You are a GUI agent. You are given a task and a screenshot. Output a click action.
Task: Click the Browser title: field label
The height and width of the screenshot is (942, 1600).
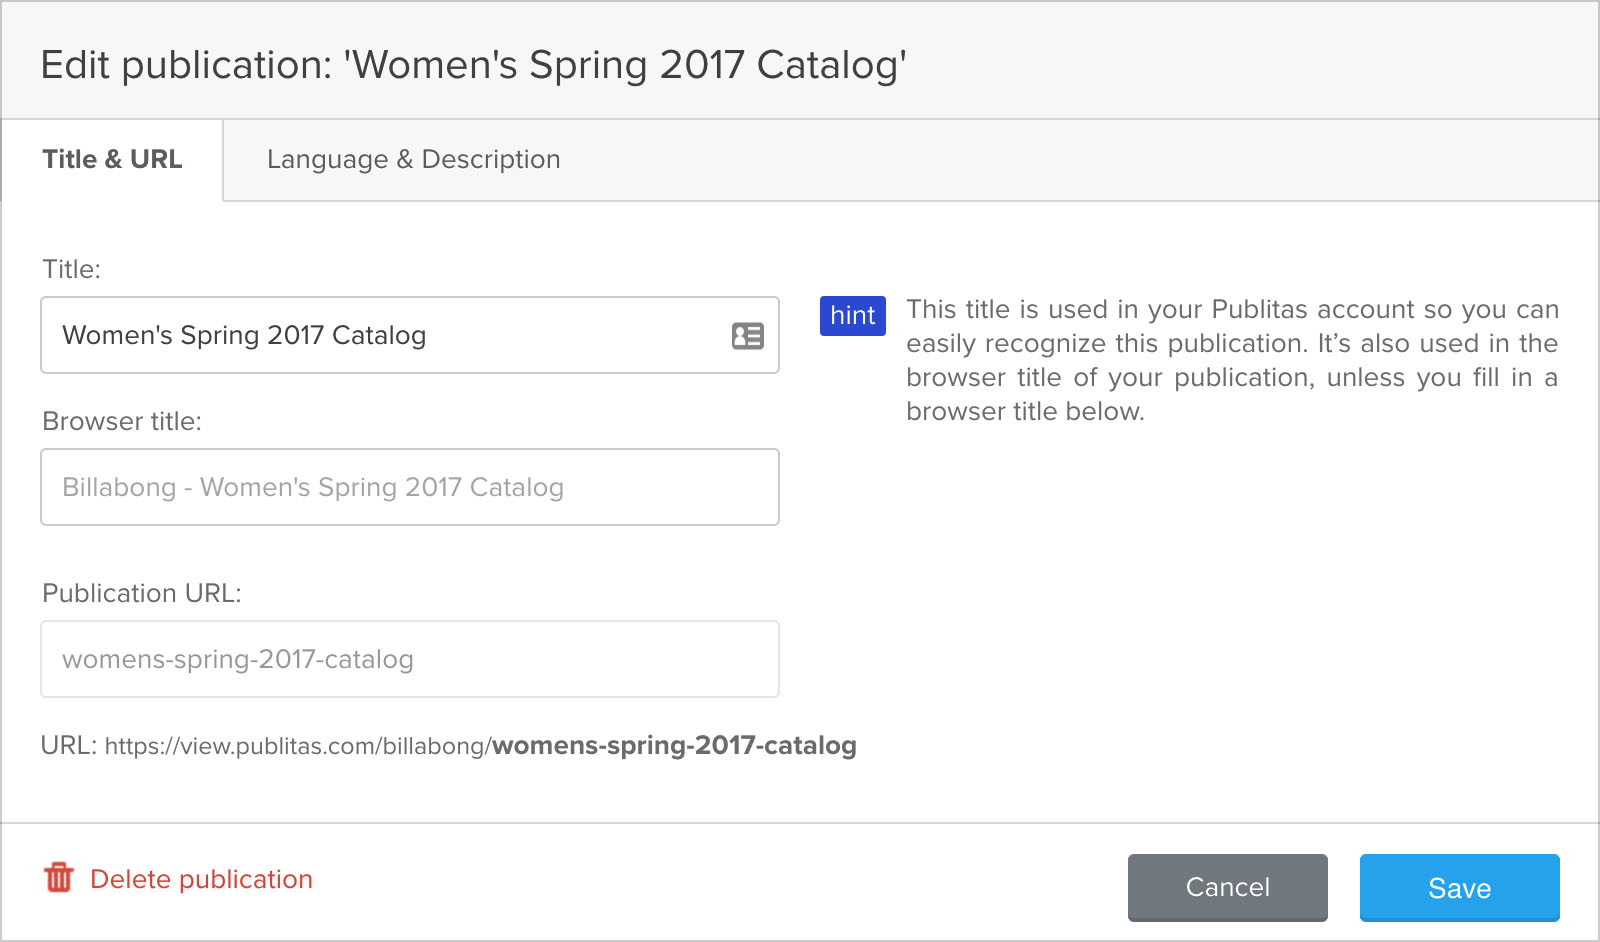click(124, 421)
